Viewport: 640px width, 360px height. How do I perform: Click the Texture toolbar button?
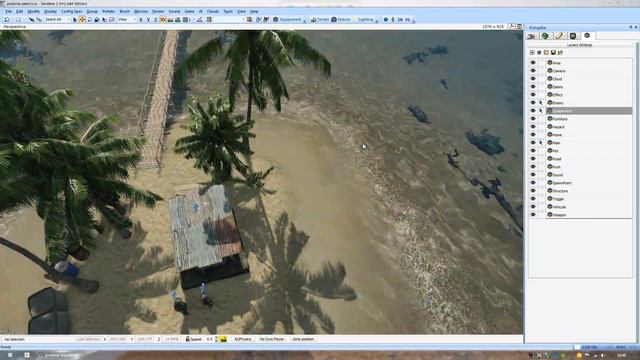click(x=341, y=19)
